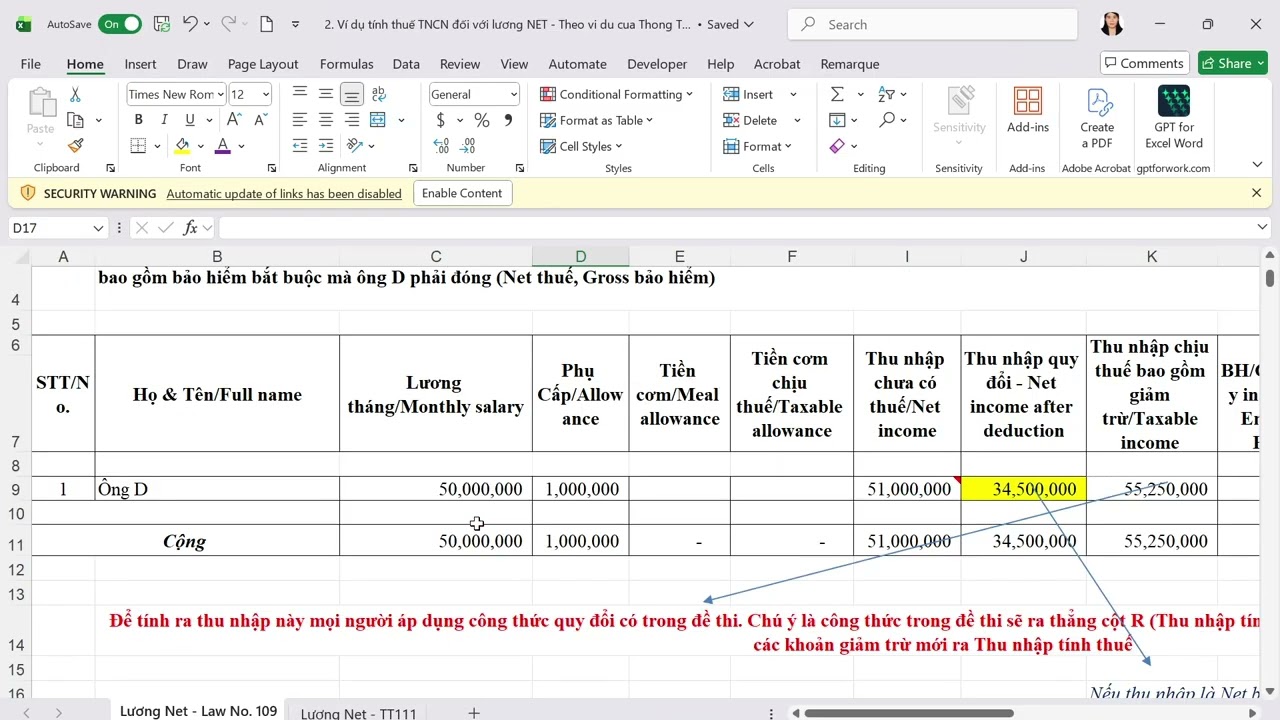Toggle Bold formatting

coord(138,120)
